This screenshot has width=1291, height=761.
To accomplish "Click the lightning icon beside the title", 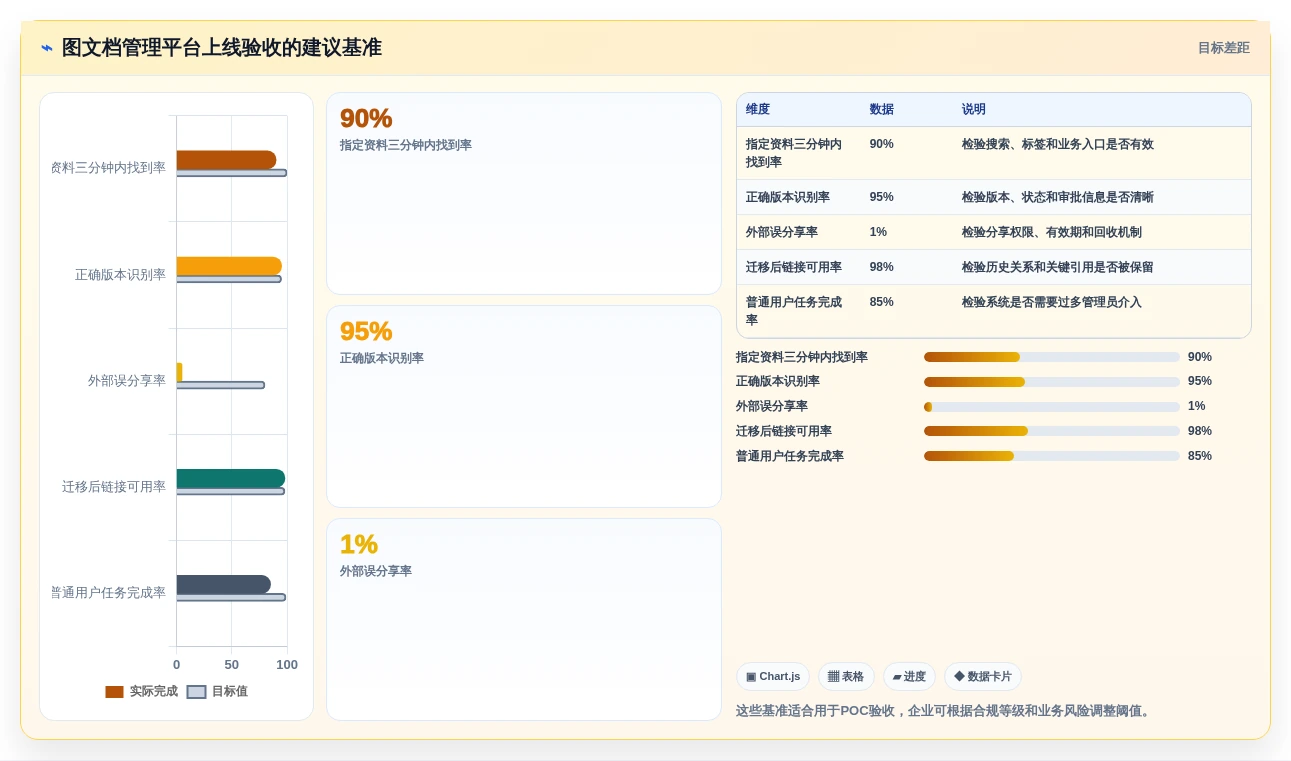I will pyautogui.click(x=47, y=48).
